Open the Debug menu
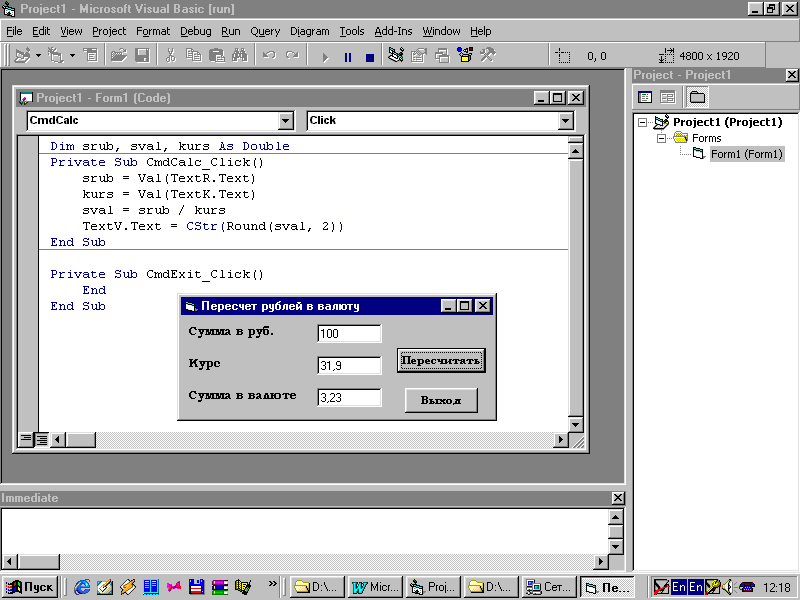The height and width of the screenshot is (600, 800). pyautogui.click(x=195, y=32)
